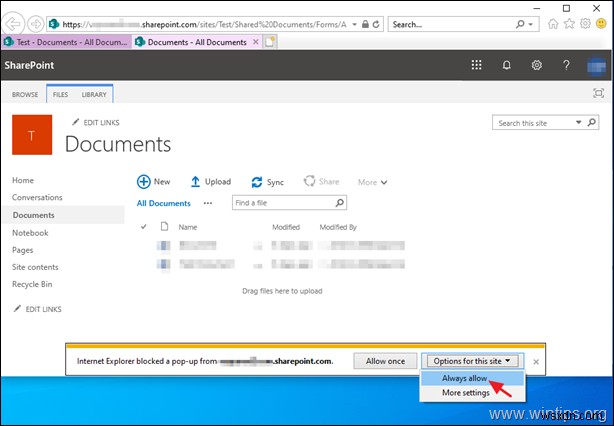Sort by the Modified By column header
The width and height of the screenshot is (614, 426).
click(x=338, y=227)
